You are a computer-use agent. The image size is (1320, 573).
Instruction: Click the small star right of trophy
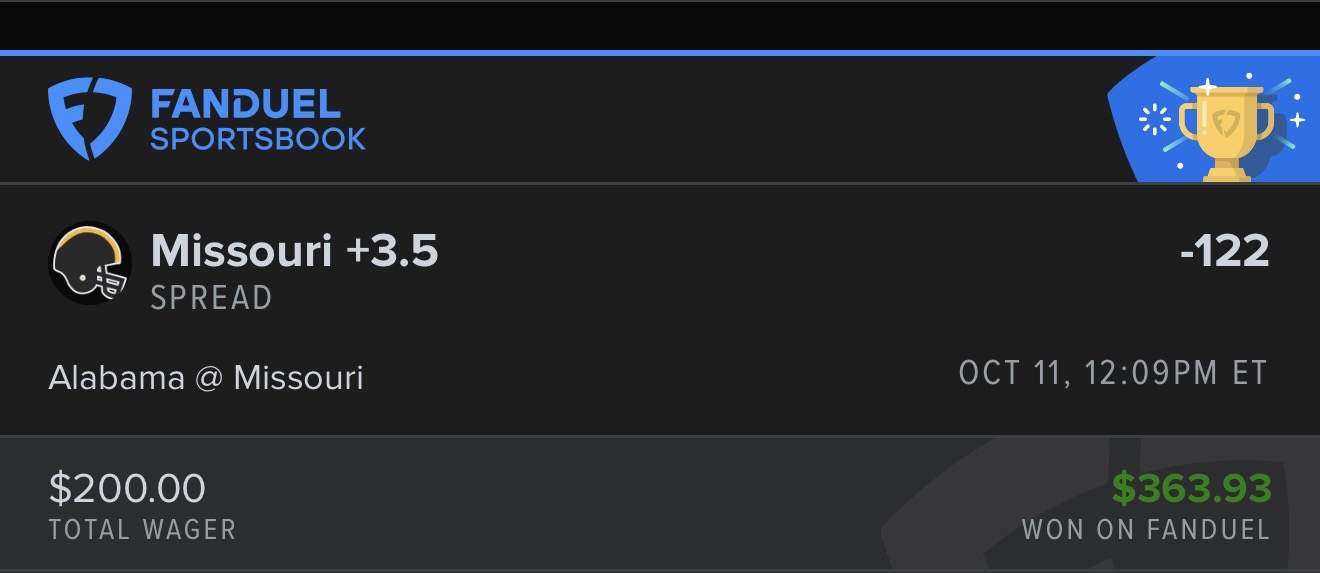pos(1297,120)
